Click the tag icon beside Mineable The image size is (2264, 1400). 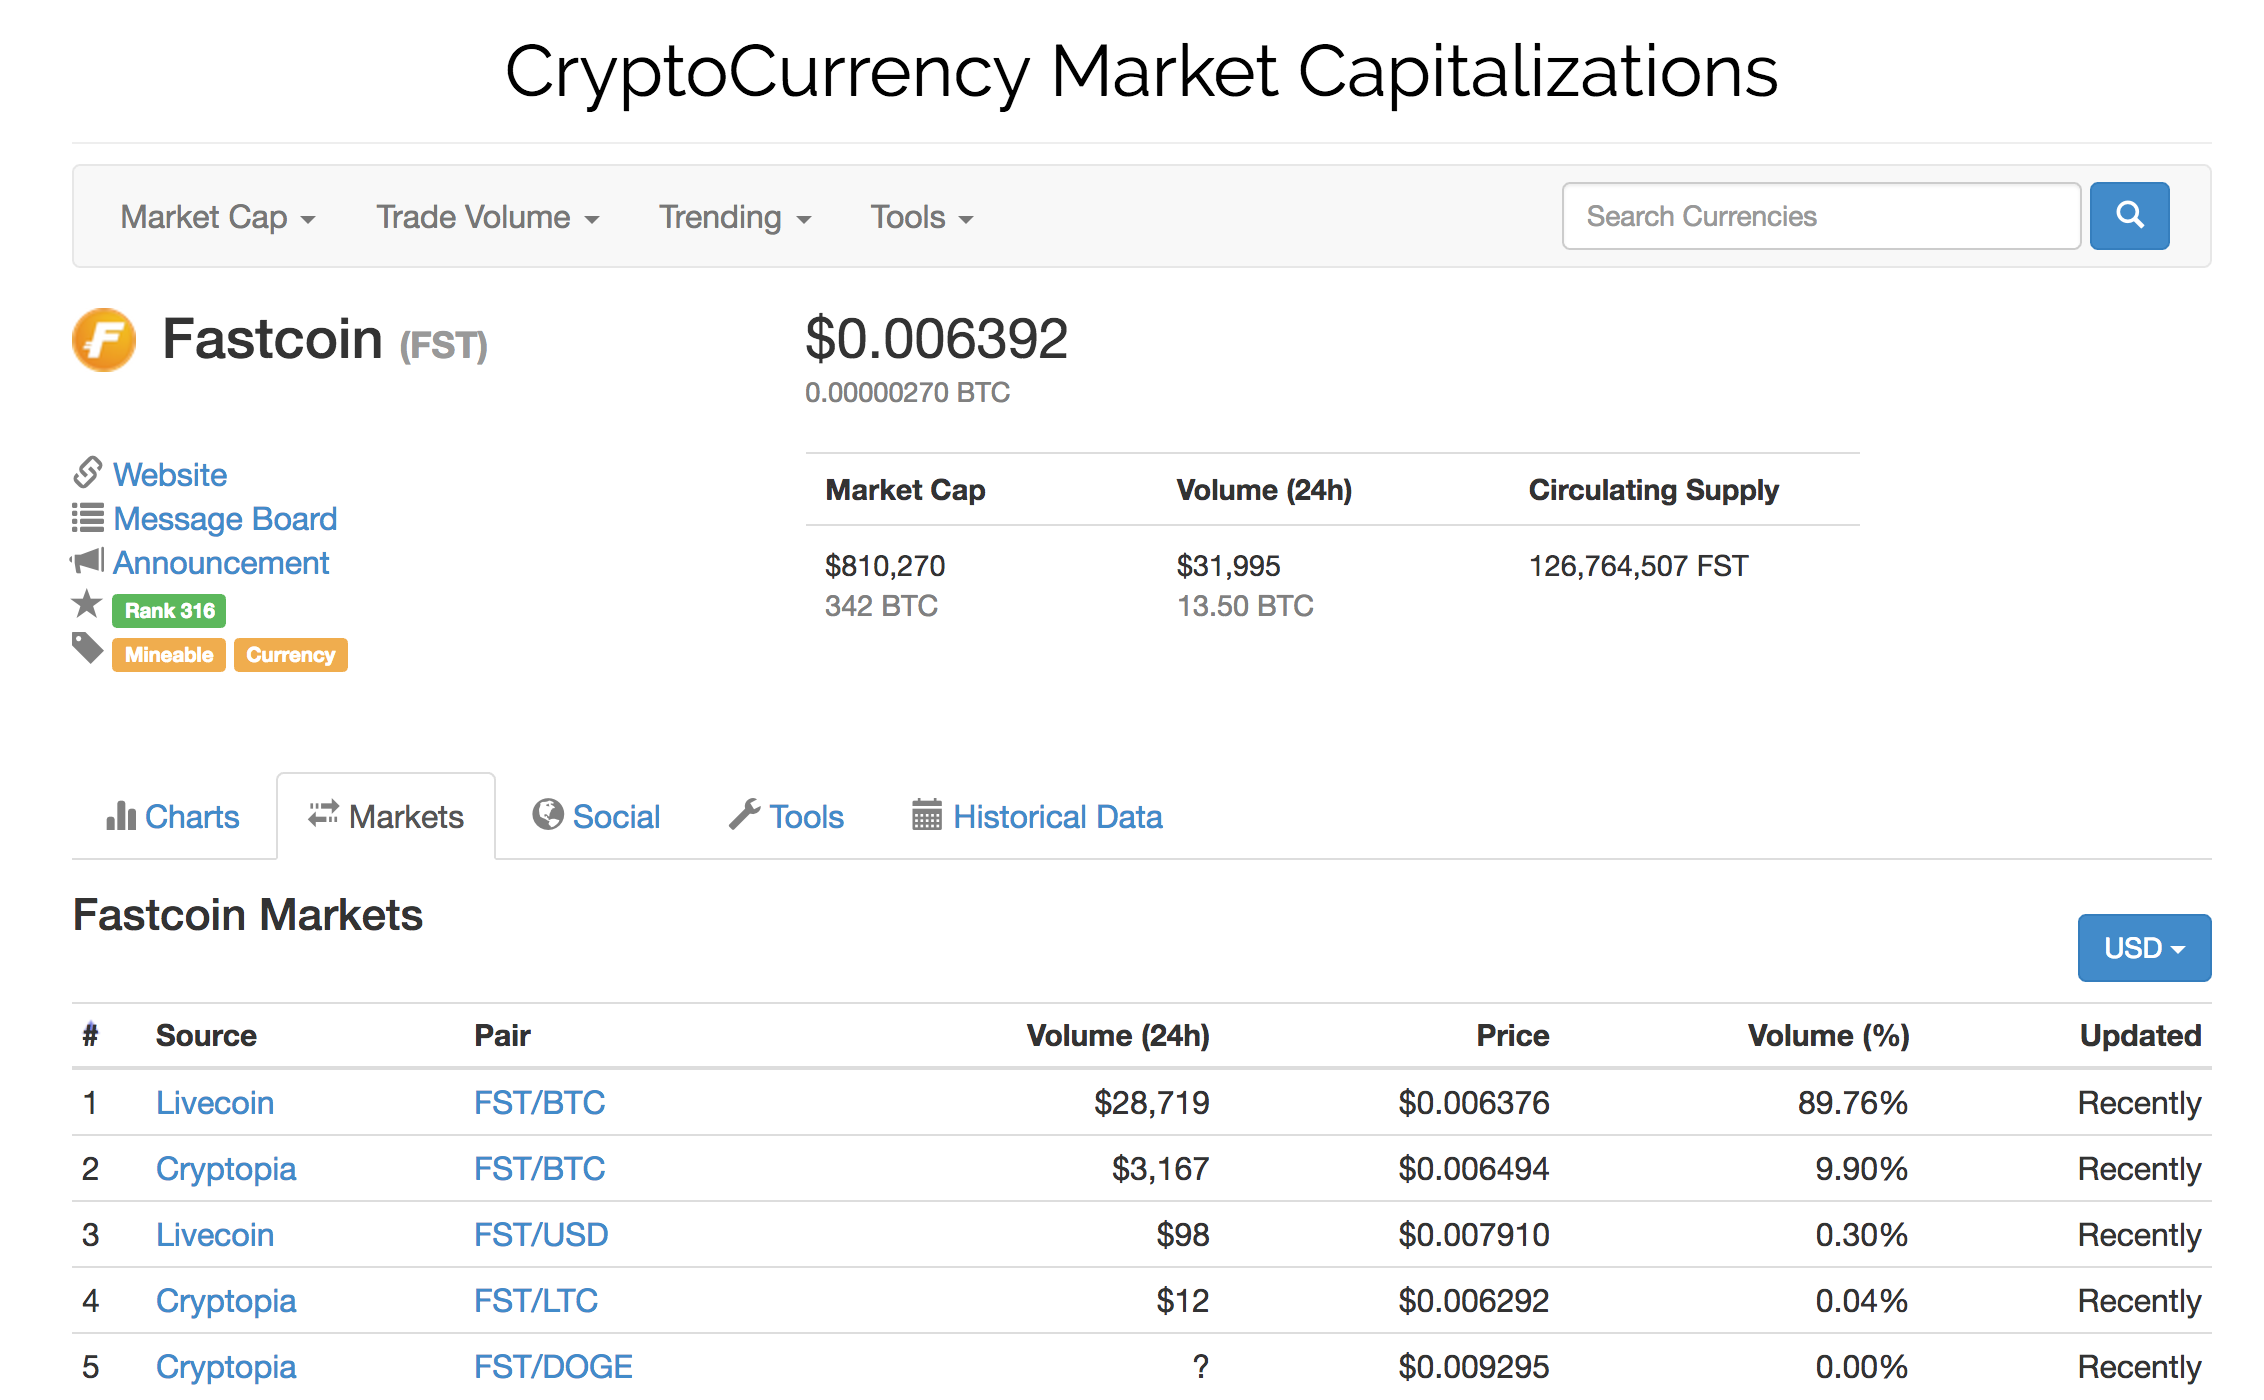(x=87, y=649)
